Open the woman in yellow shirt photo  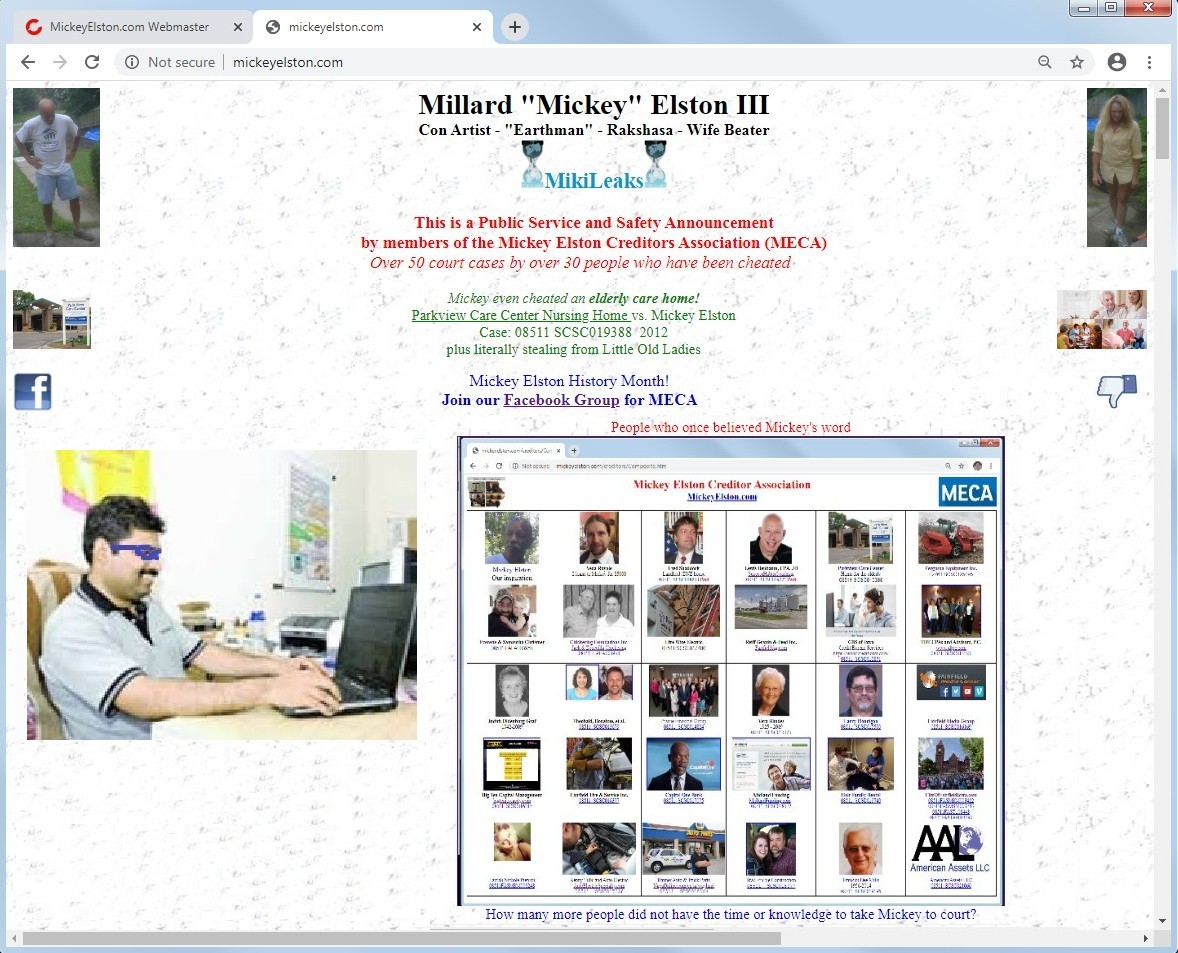point(1116,167)
